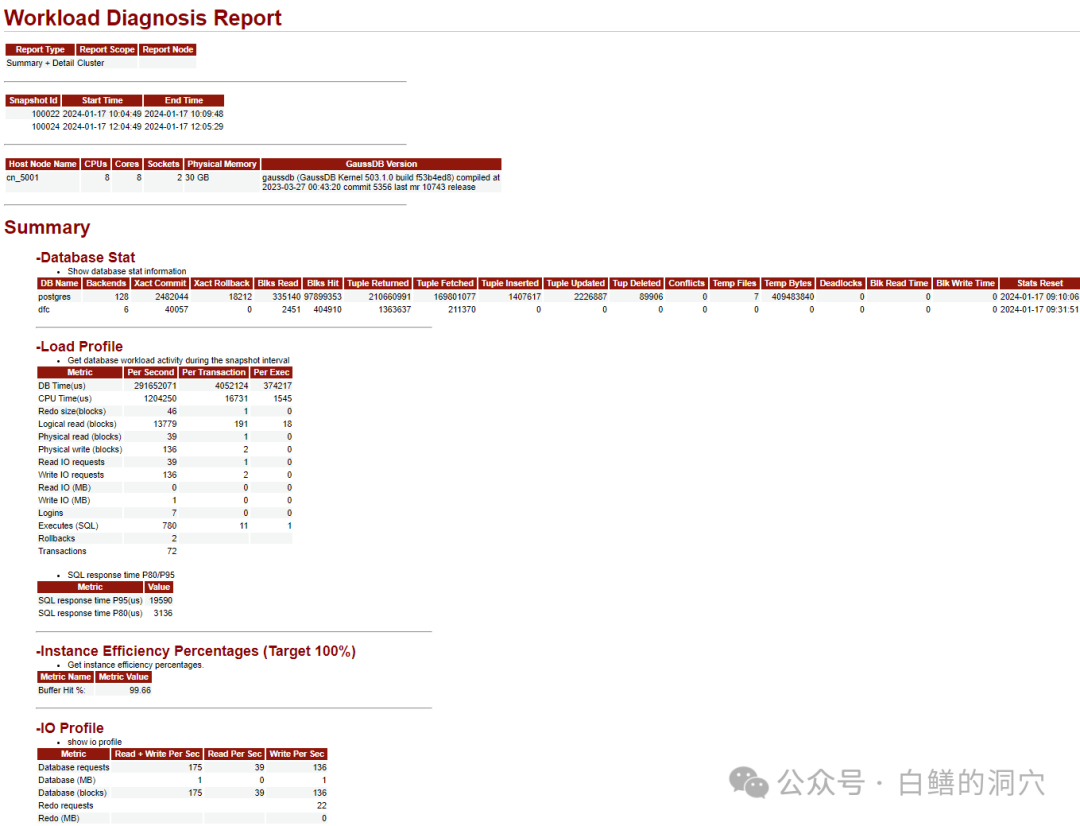Click the Tuple Updated column header
This screenshot has width=1080, height=826.
point(576,283)
